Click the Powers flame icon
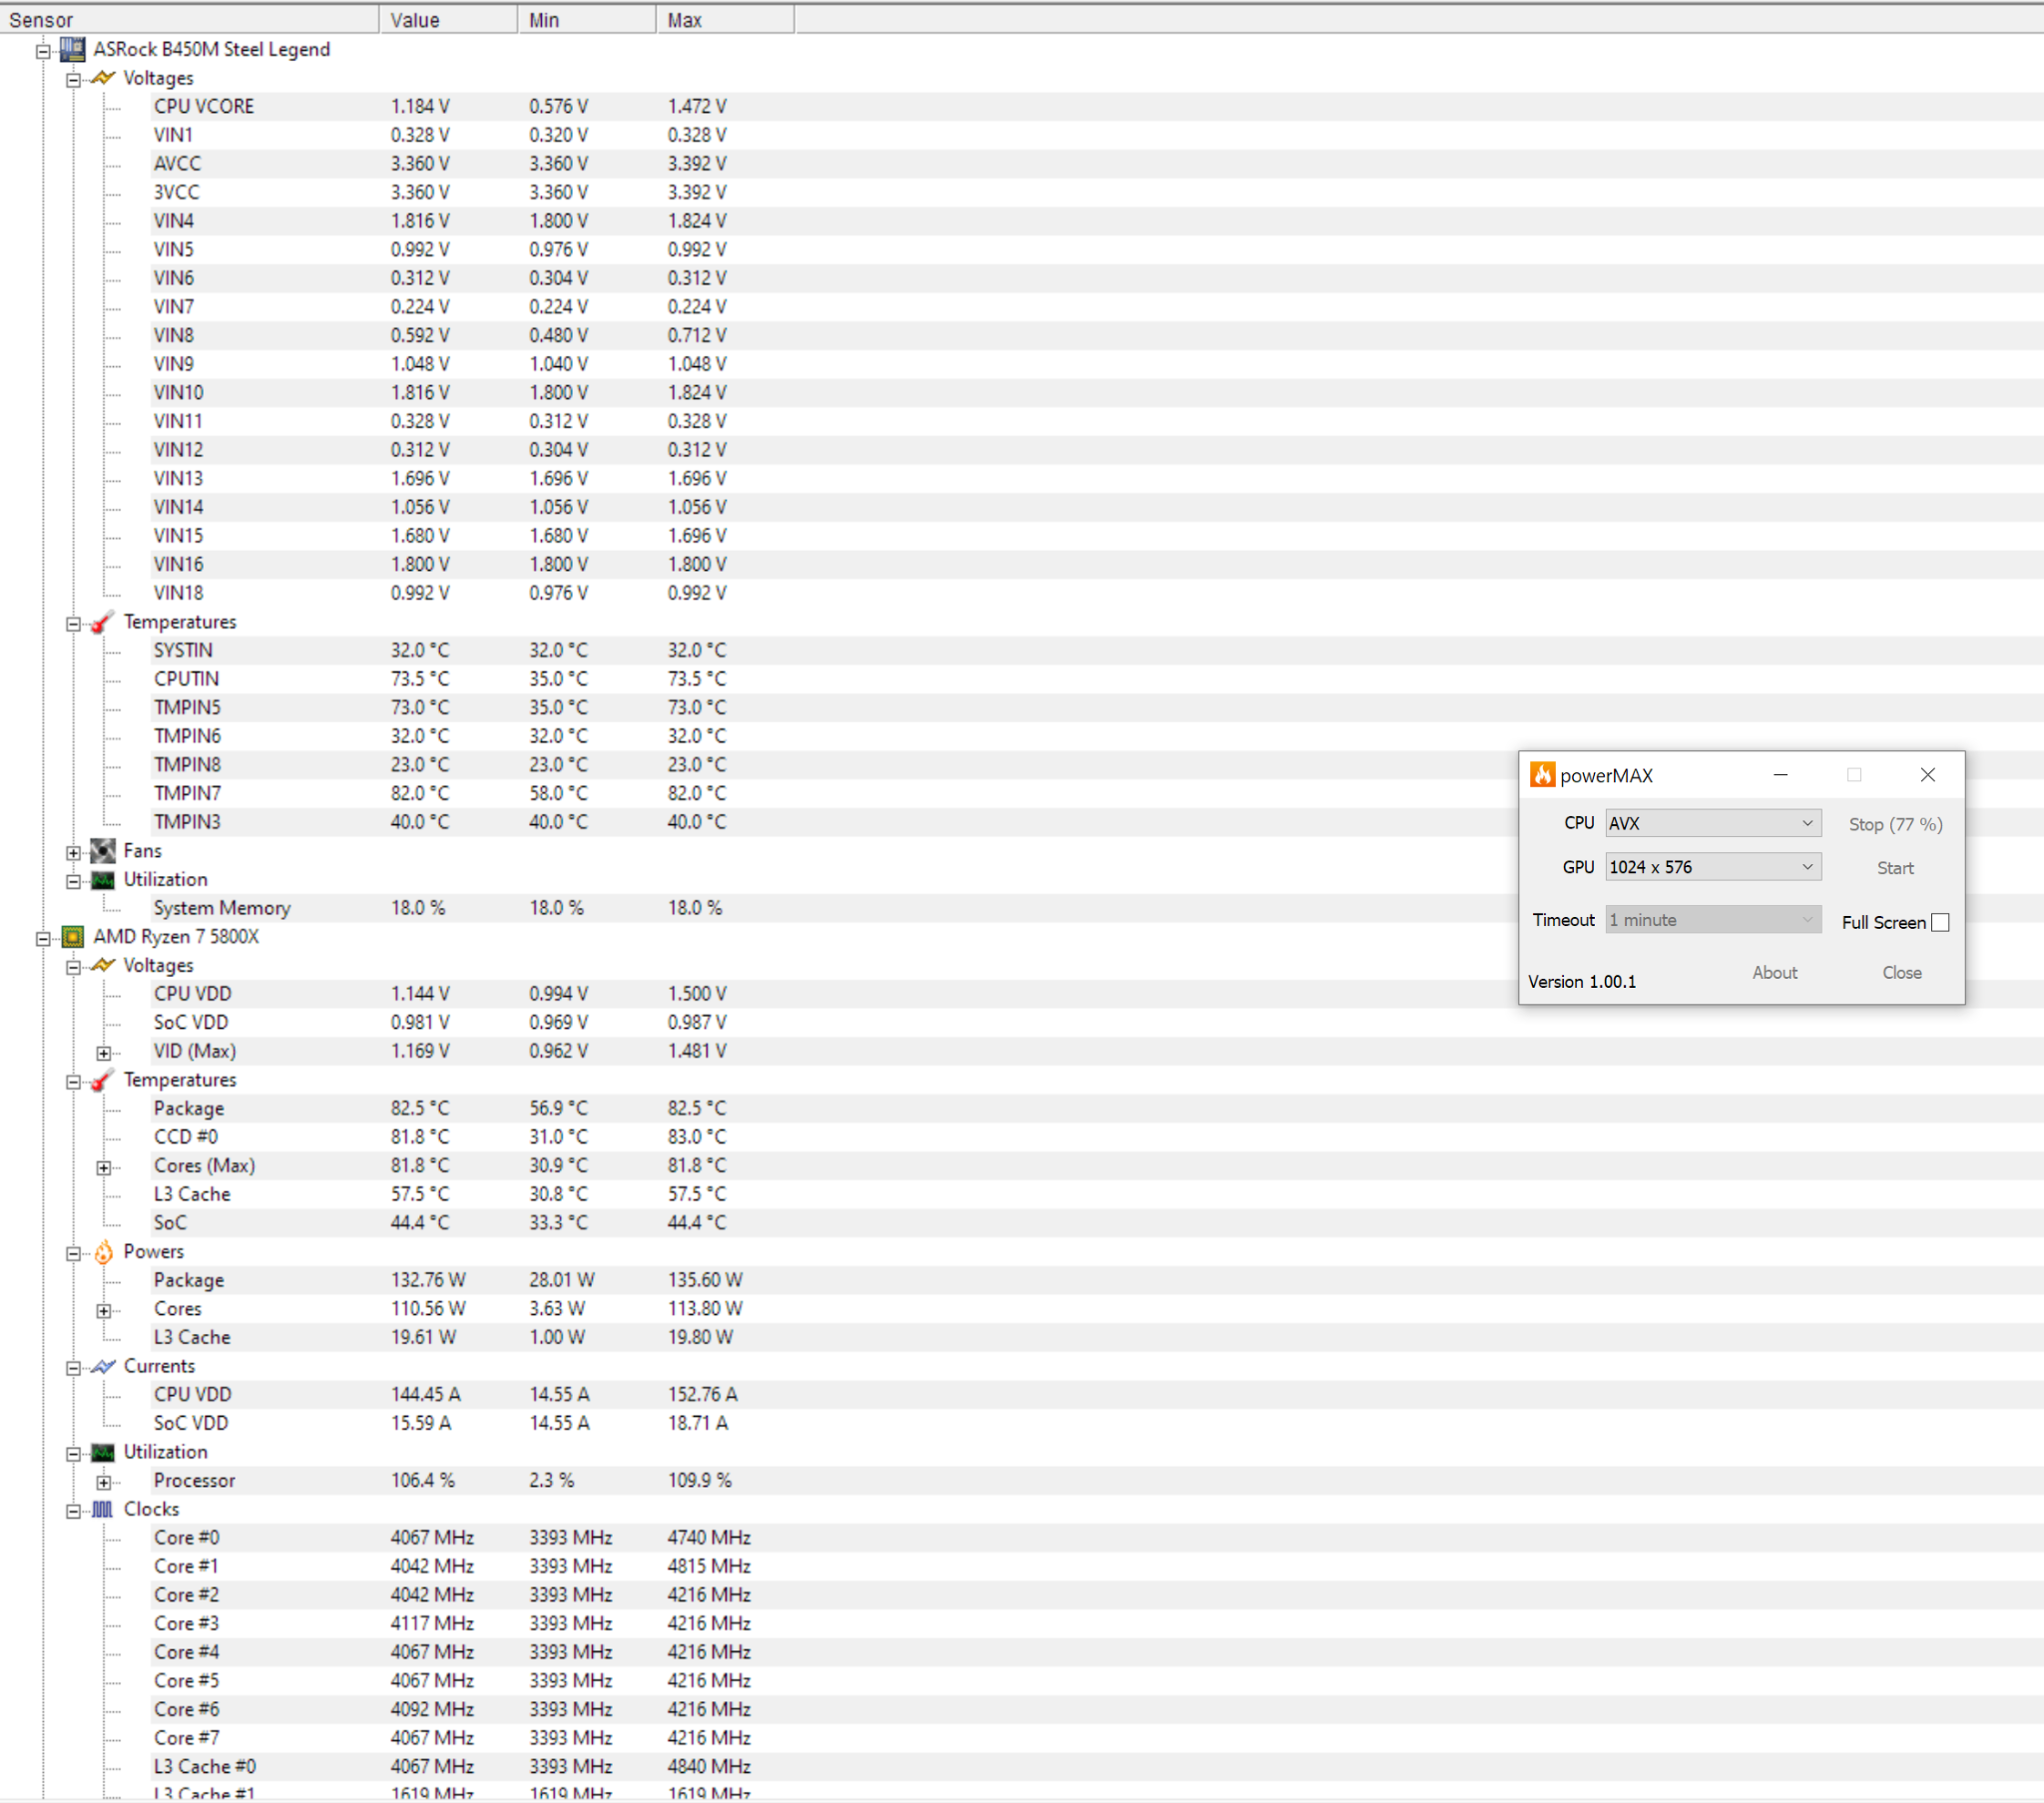Image resolution: width=2044 pixels, height=1803 pixels. tap(103, 1252)
